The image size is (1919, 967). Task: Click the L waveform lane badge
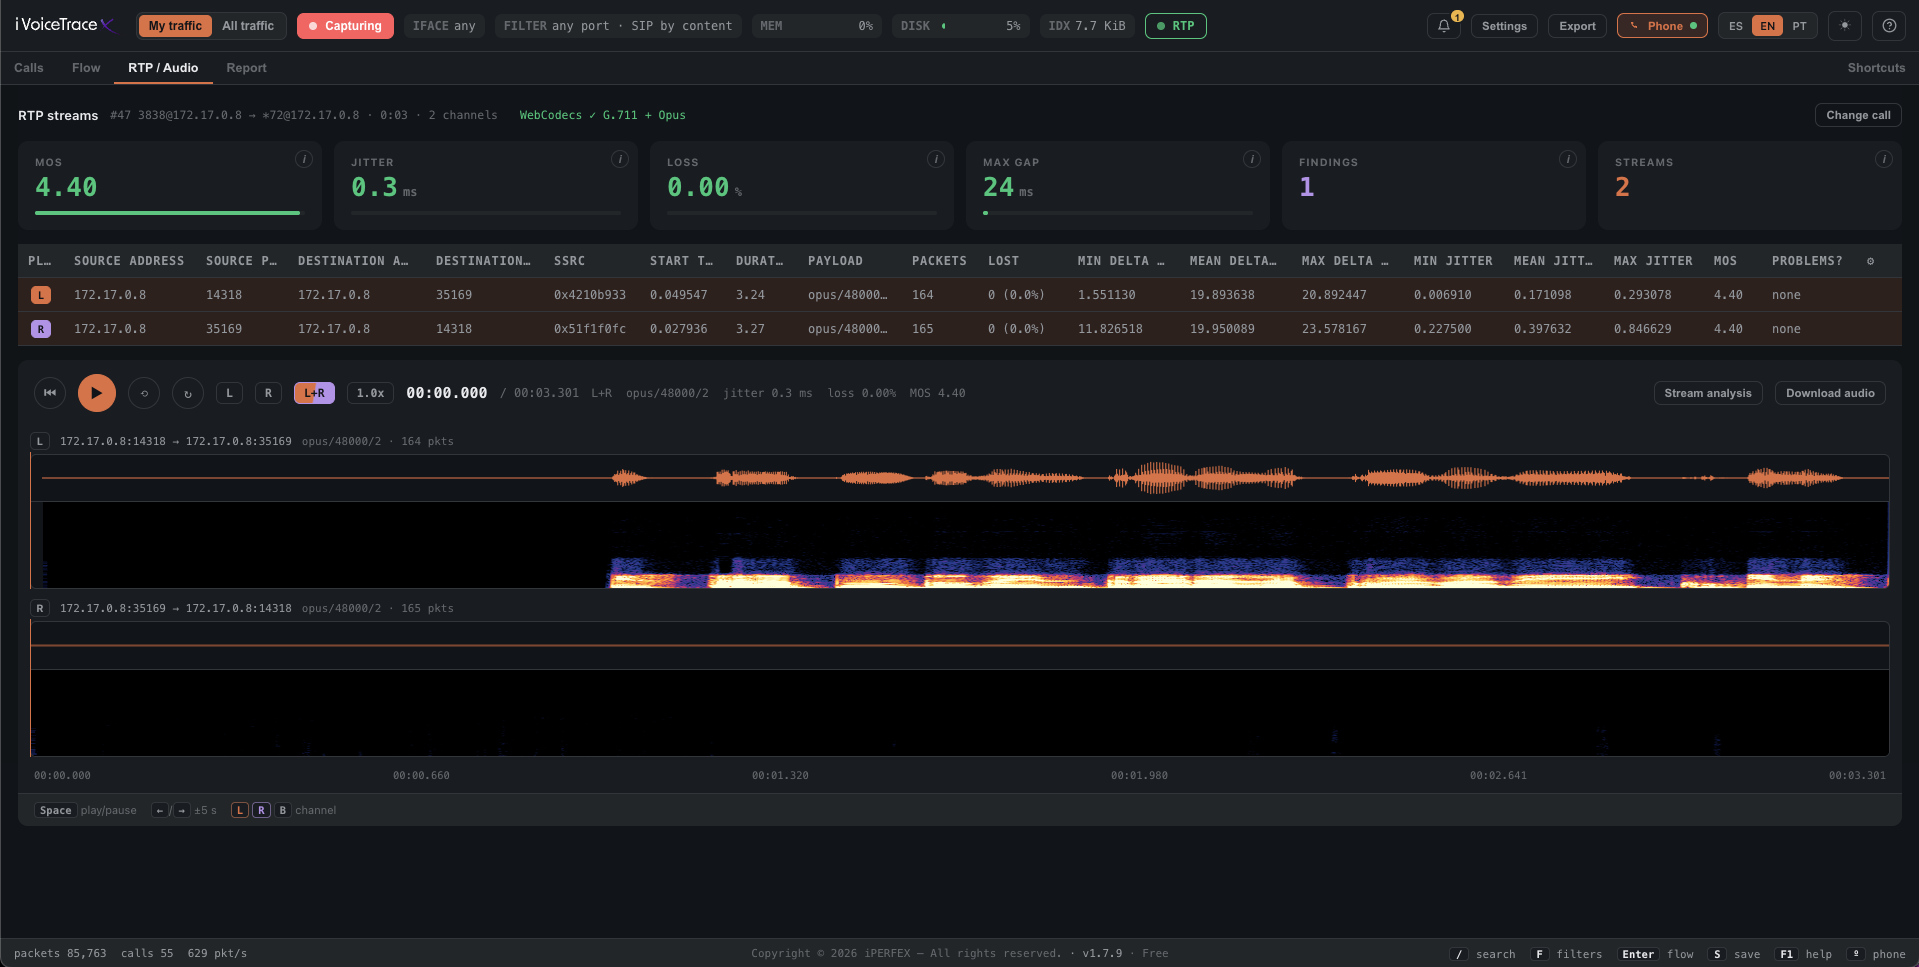pyautogui.click(x=40, y=441)
